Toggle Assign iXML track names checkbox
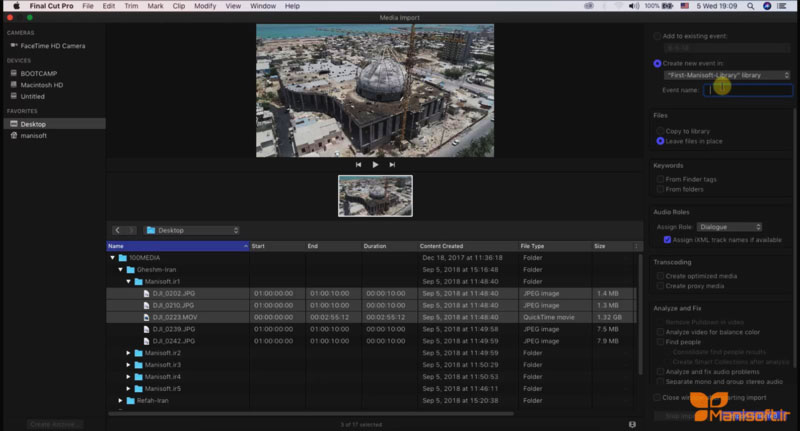800x431 pixels. tap(667, 240)
